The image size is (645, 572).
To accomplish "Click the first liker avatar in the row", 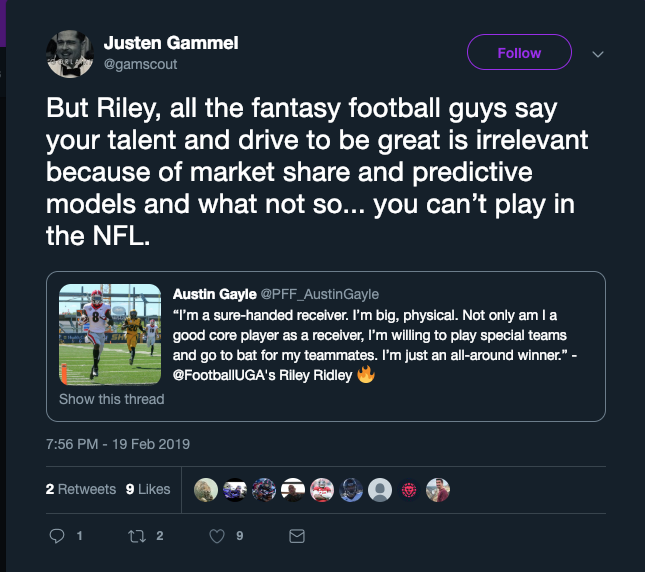I will pyautogui.click(x=206, y=490).
